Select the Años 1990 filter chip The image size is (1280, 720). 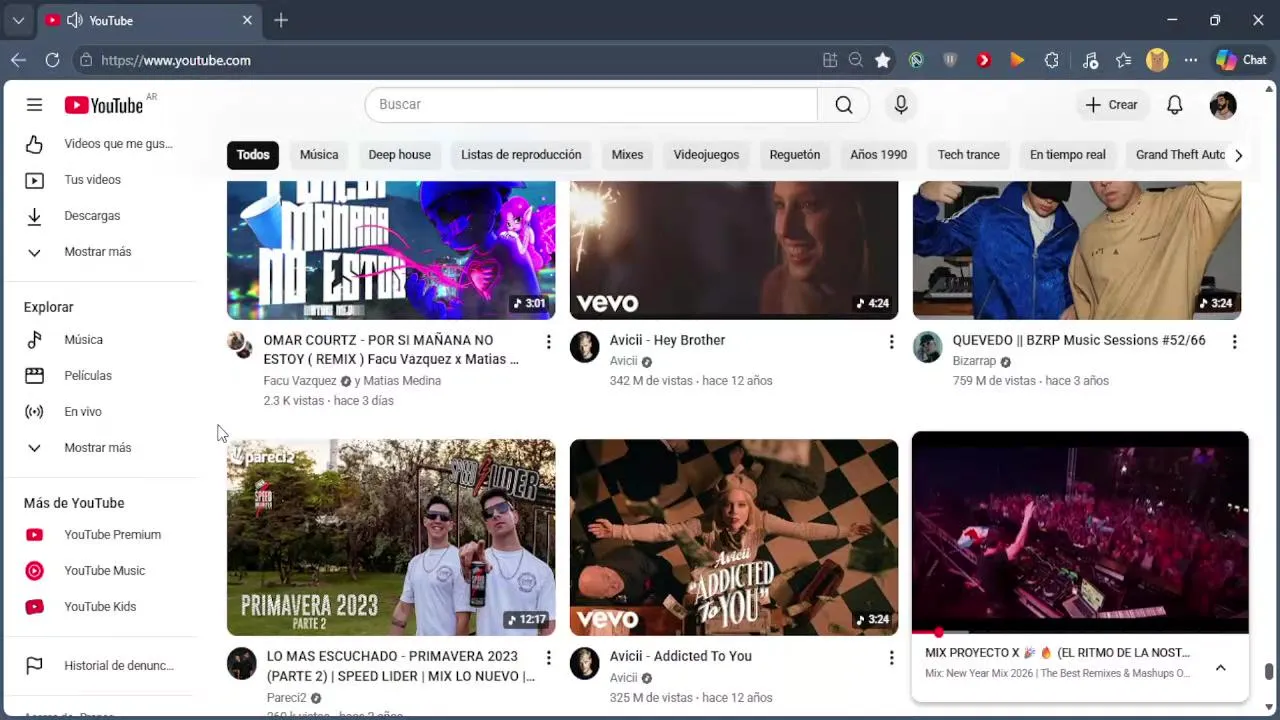(x=879, y=155)
